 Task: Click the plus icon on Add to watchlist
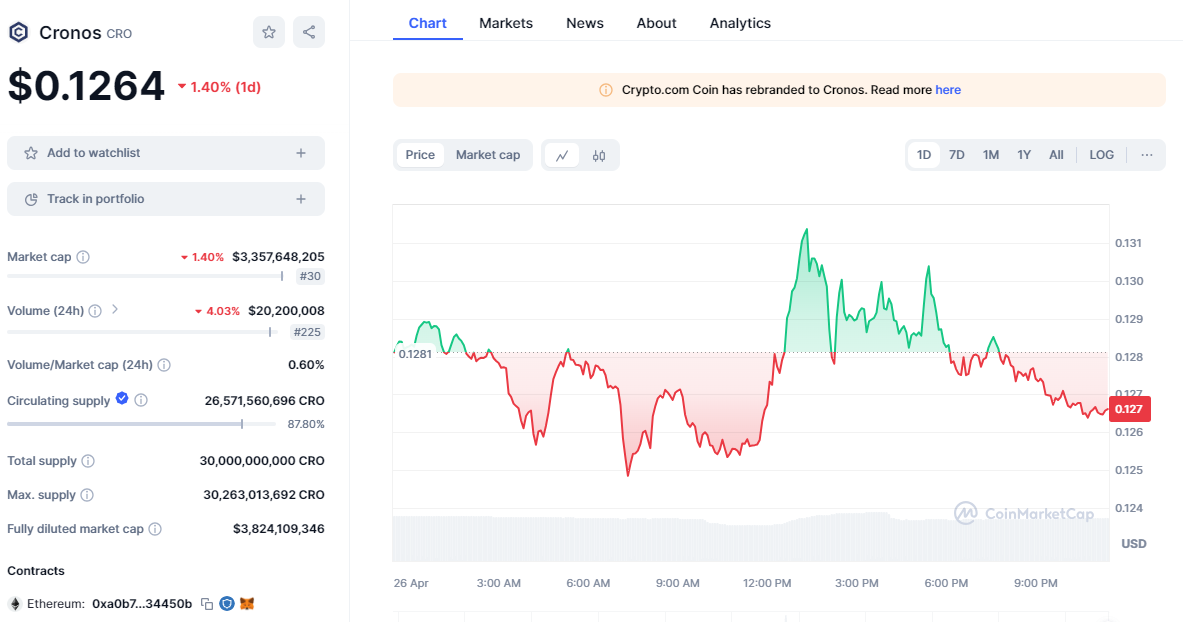(301, 153)
